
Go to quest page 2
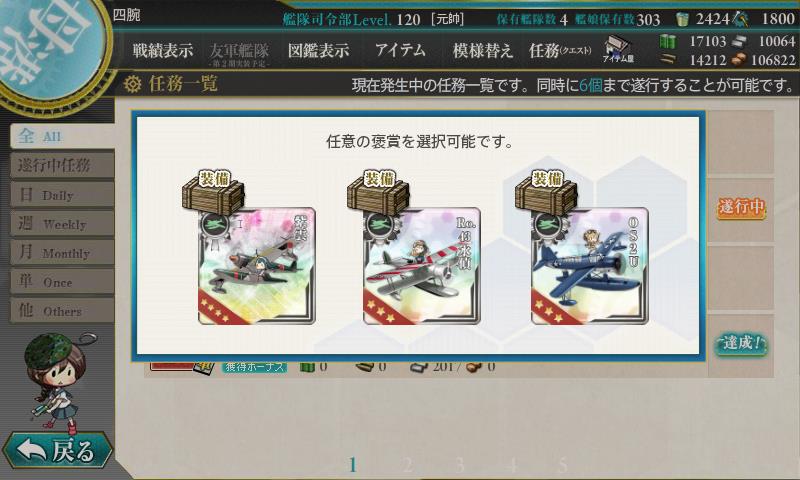click(x=407, y=465)
